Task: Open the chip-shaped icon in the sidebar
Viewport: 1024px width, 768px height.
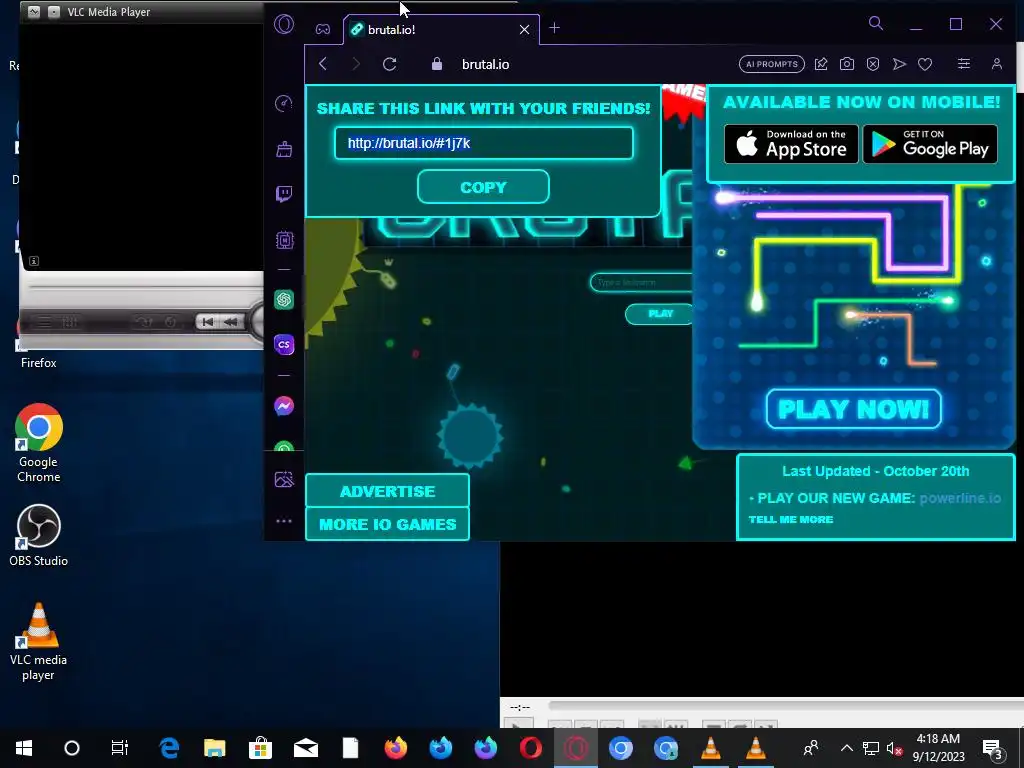Action: [284, 240]
